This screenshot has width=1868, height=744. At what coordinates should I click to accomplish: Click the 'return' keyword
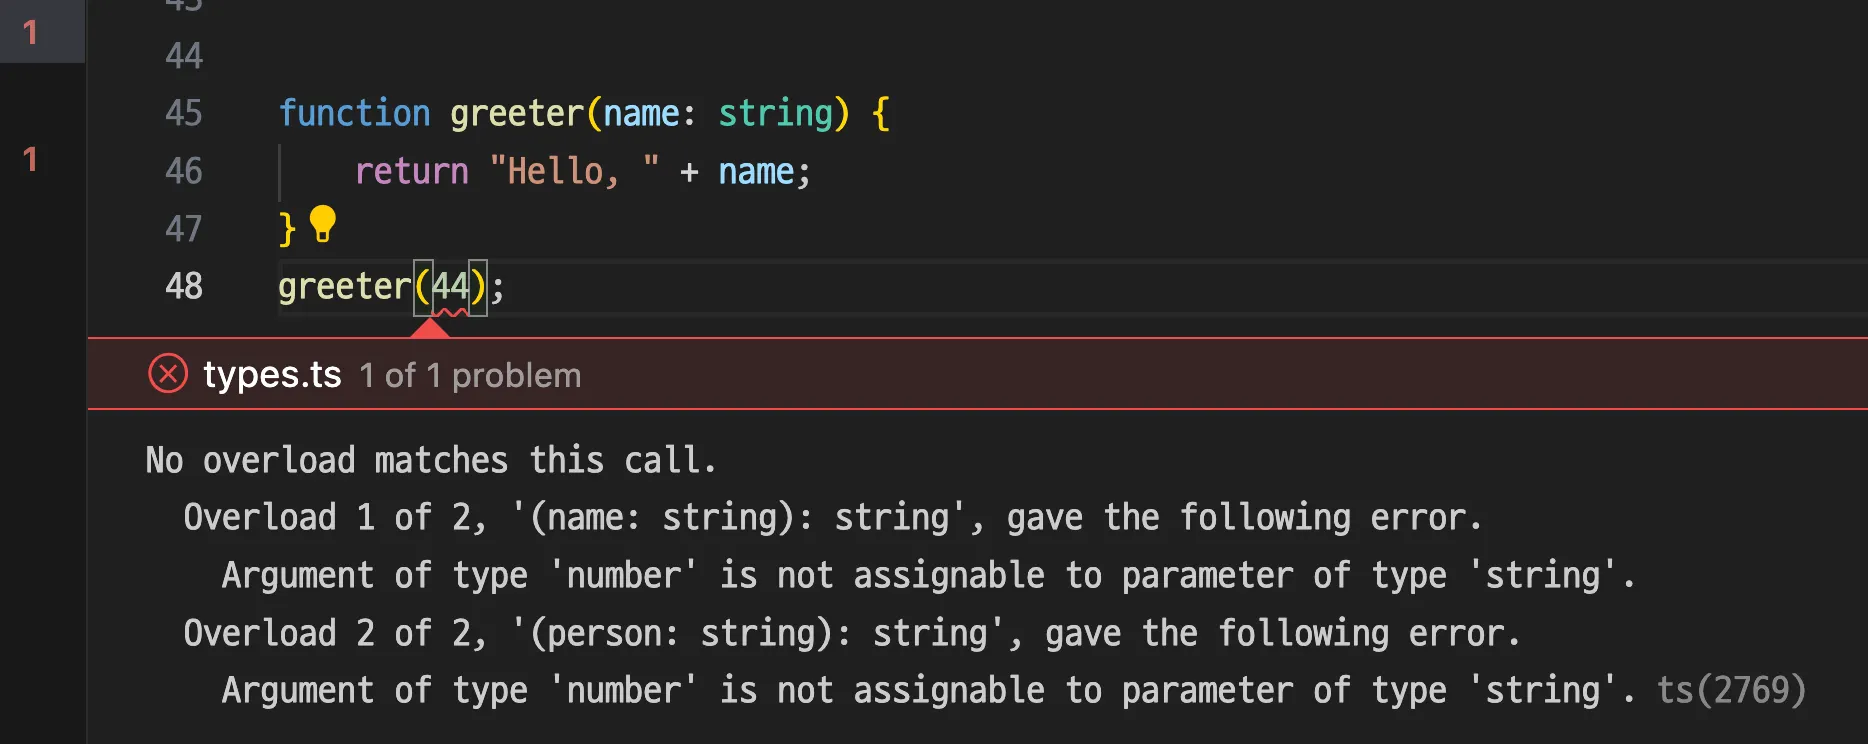point(411,171)
